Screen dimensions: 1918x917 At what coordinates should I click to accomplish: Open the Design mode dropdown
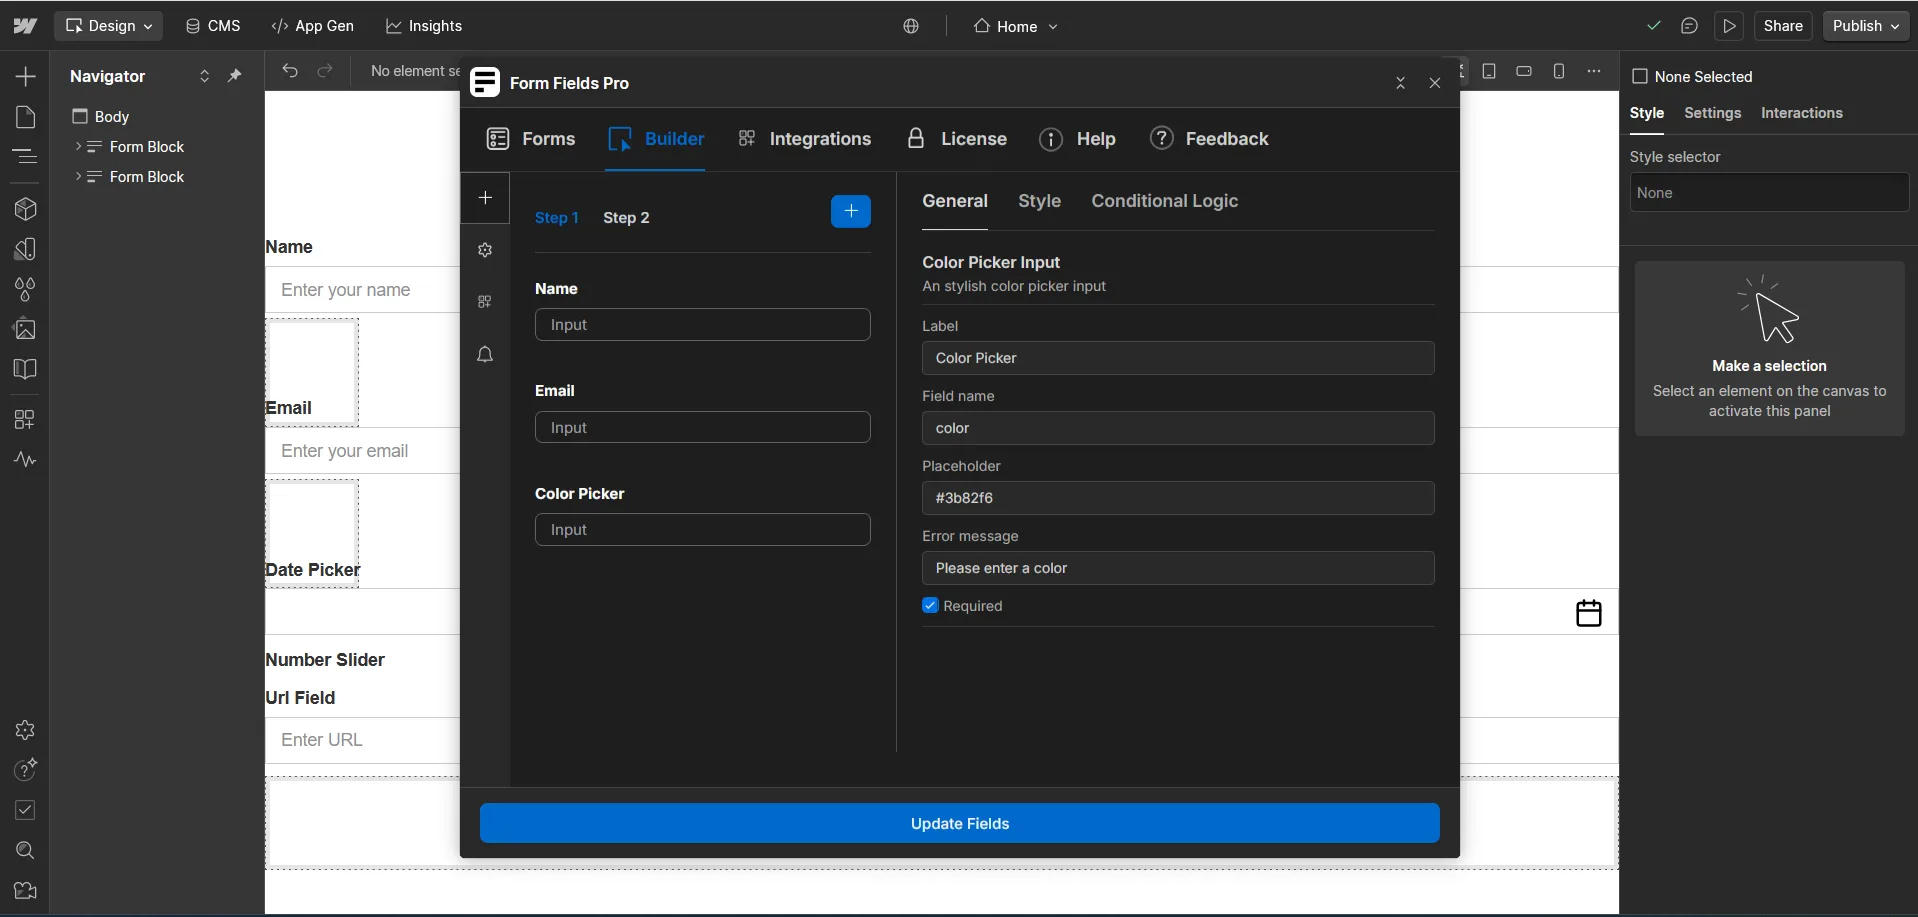109,26
